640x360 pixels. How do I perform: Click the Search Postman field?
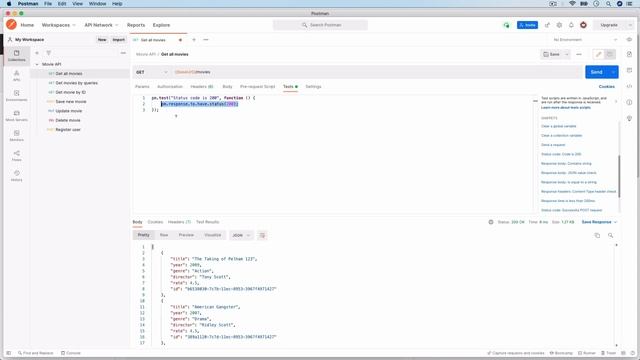click(320, 25)
